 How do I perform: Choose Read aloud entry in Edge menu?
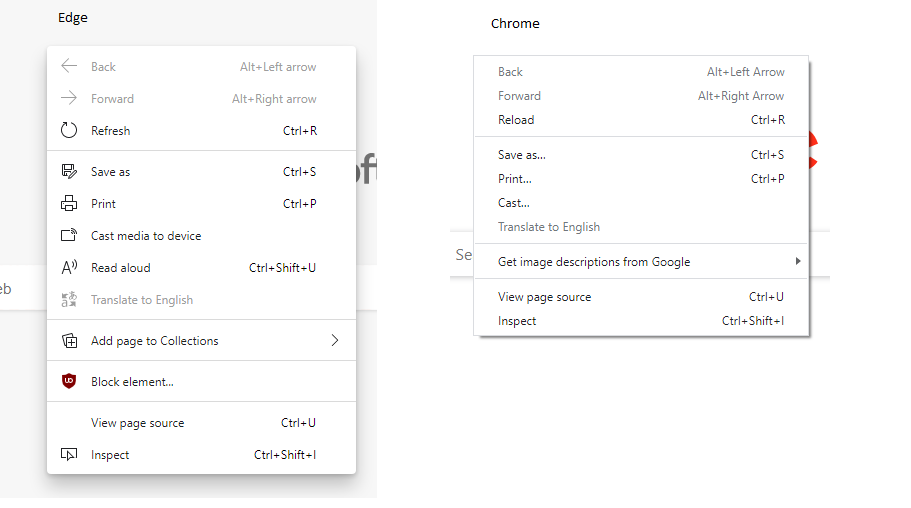[121, 268]
